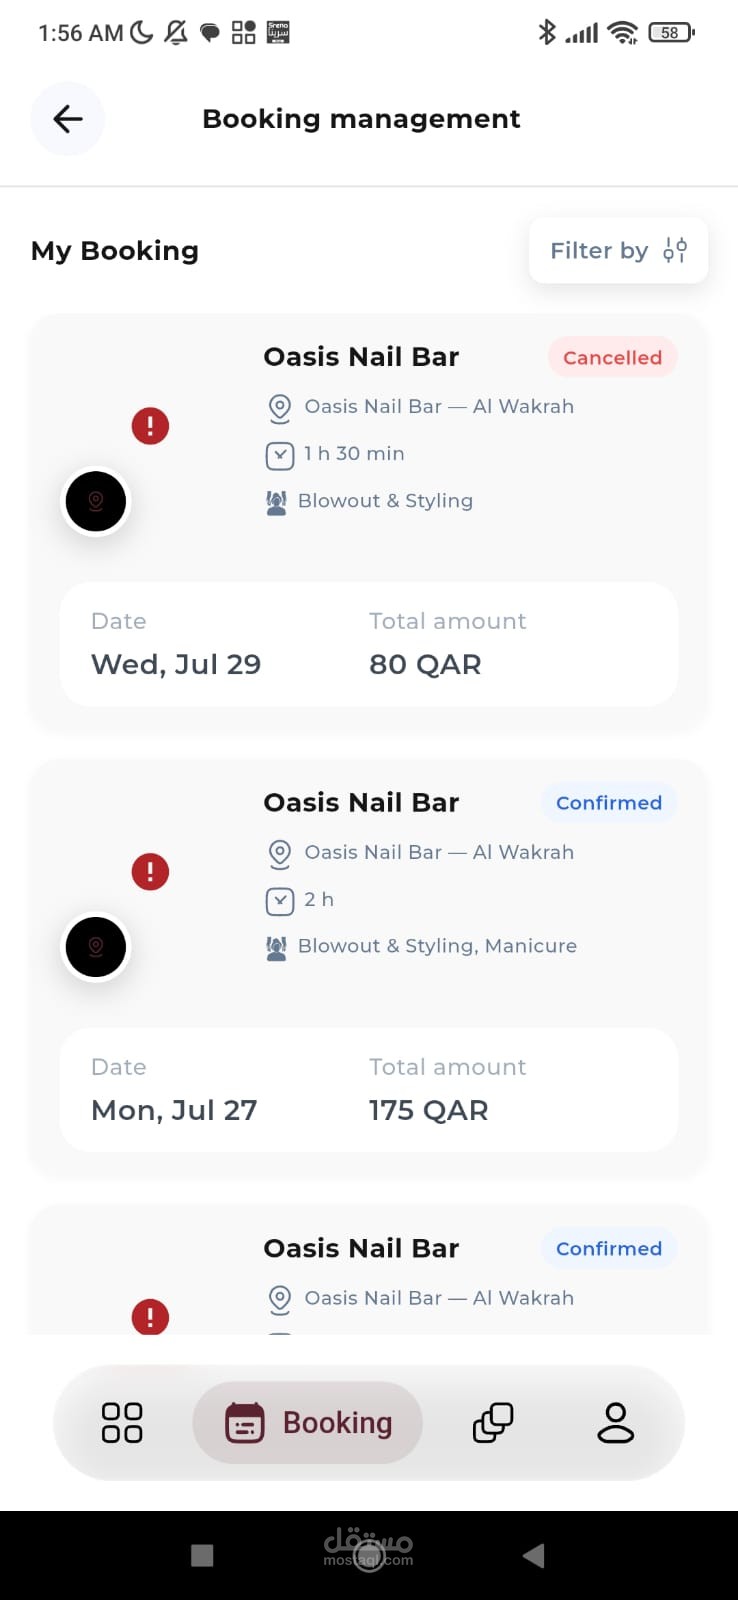
Task: Tap the location pin icon on first booking
Action: point(280,407)
